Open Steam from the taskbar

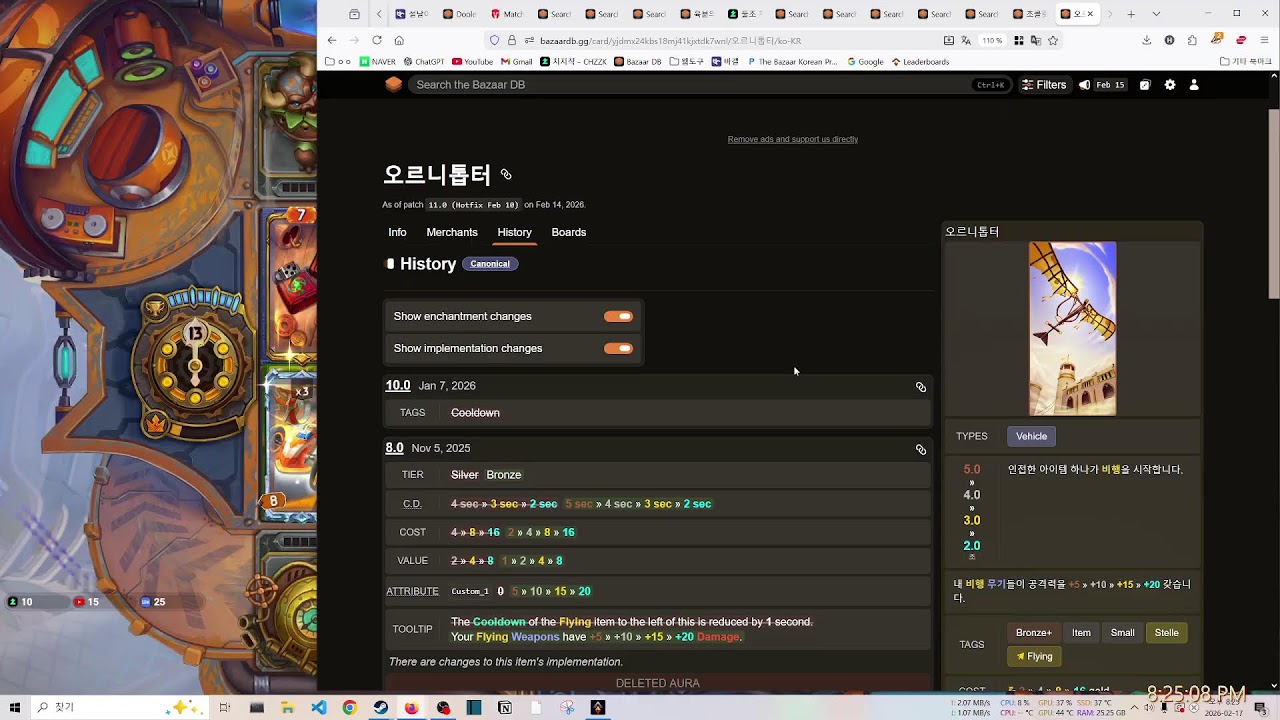381,707
